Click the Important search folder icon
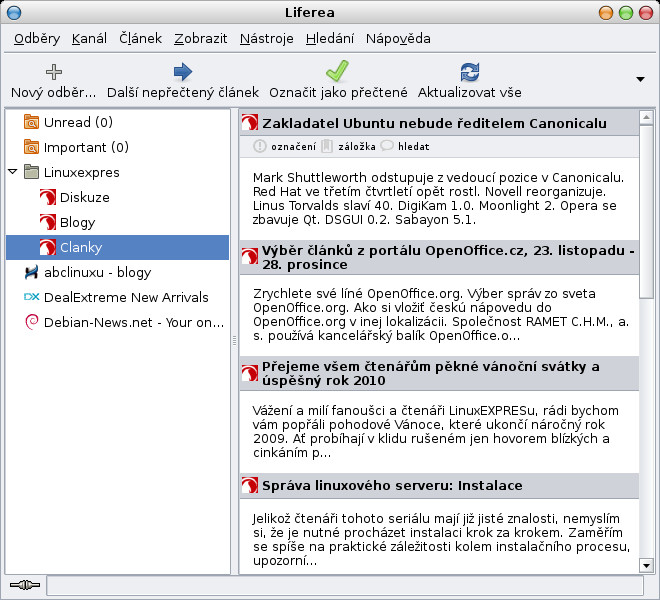 coord(32,147)
